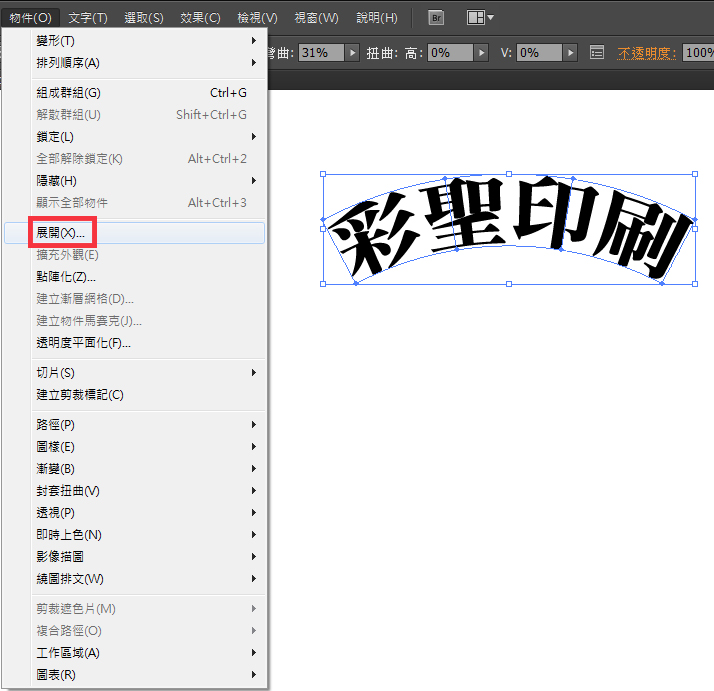The width and height of the screenshot is (714, 691).
Task: Choose 建立剪裁標記(C) menu item
Action: pos(80,395)
